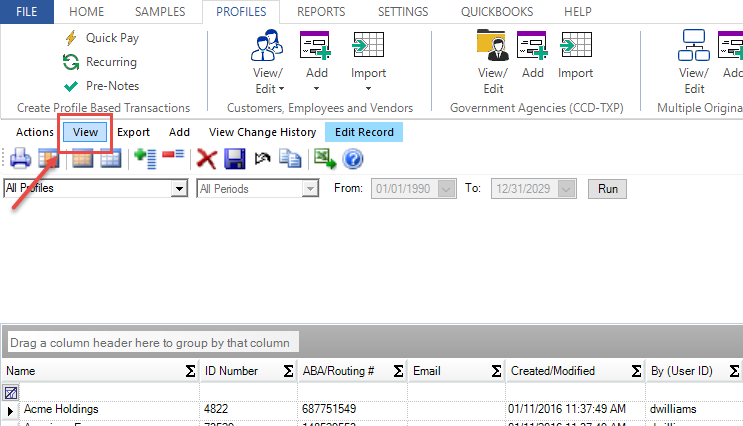Click the Excel export icon
743x426 pixels.
(324, 158)
